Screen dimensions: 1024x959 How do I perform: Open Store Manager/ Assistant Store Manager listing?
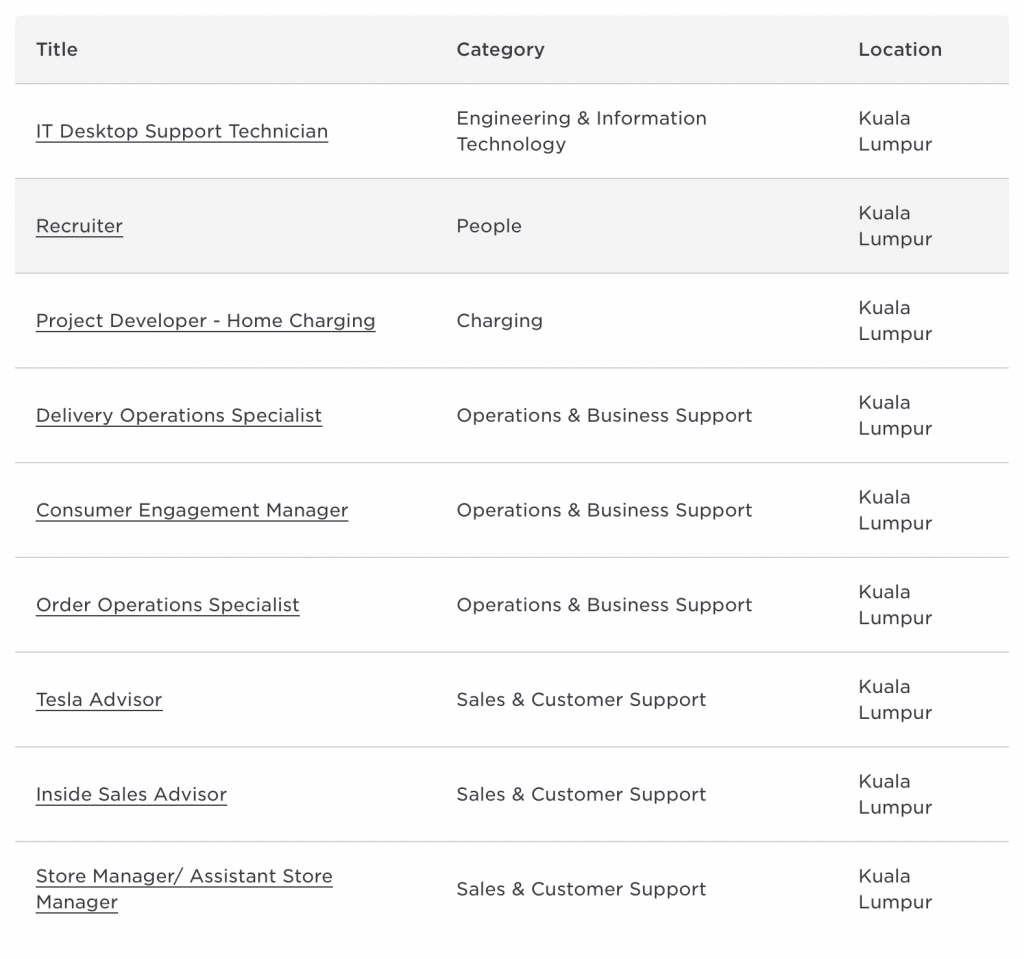(x=183, y=888)
